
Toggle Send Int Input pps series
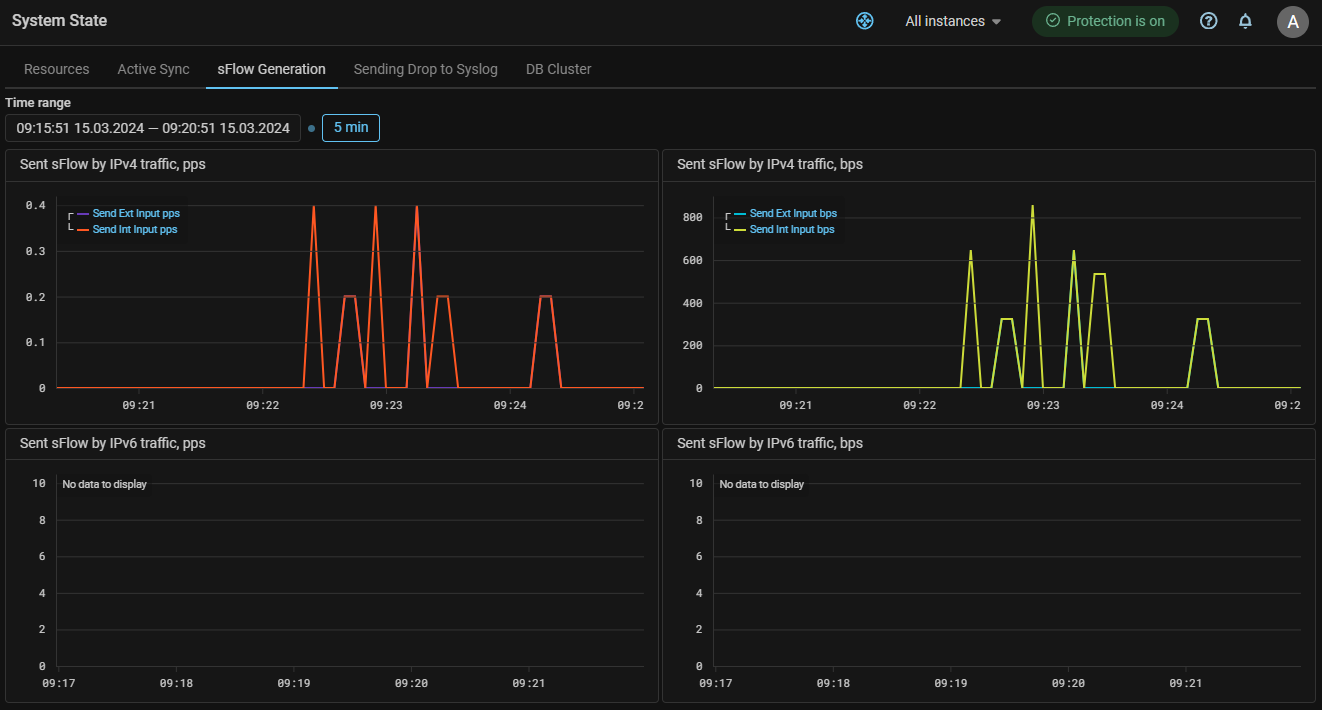pos(135,230)
